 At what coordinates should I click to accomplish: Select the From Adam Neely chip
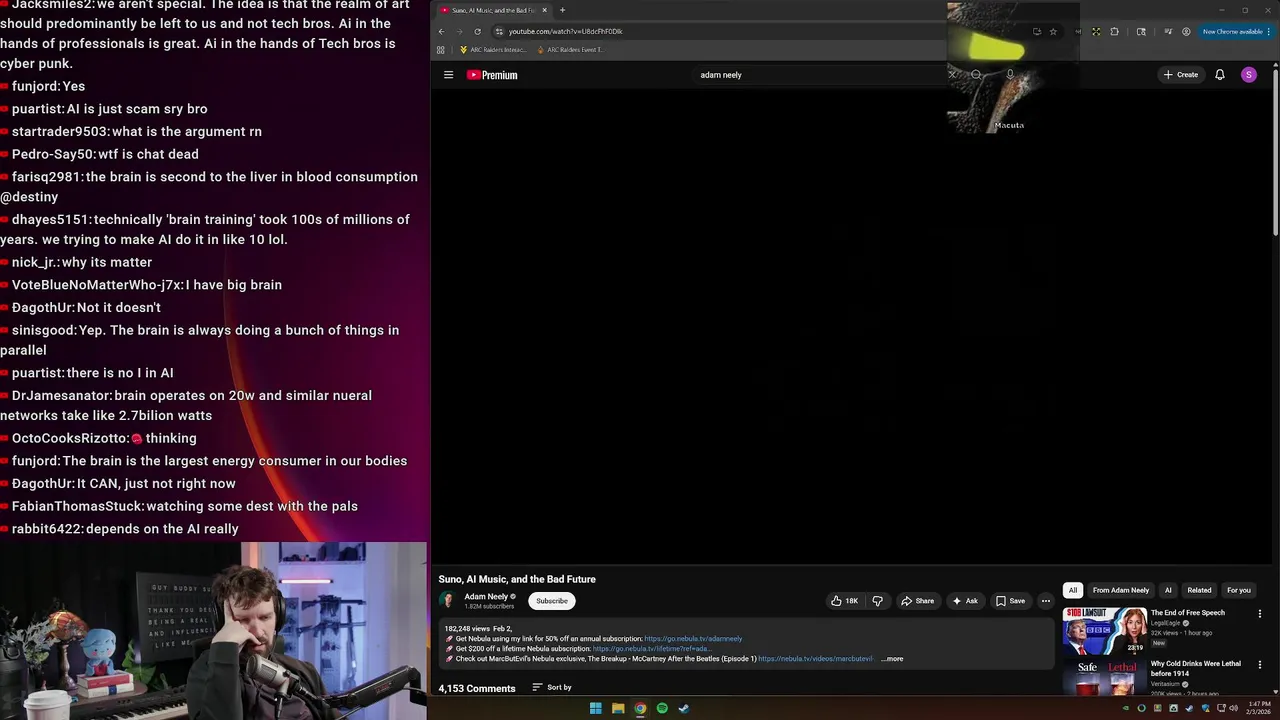coord(1120,590)
